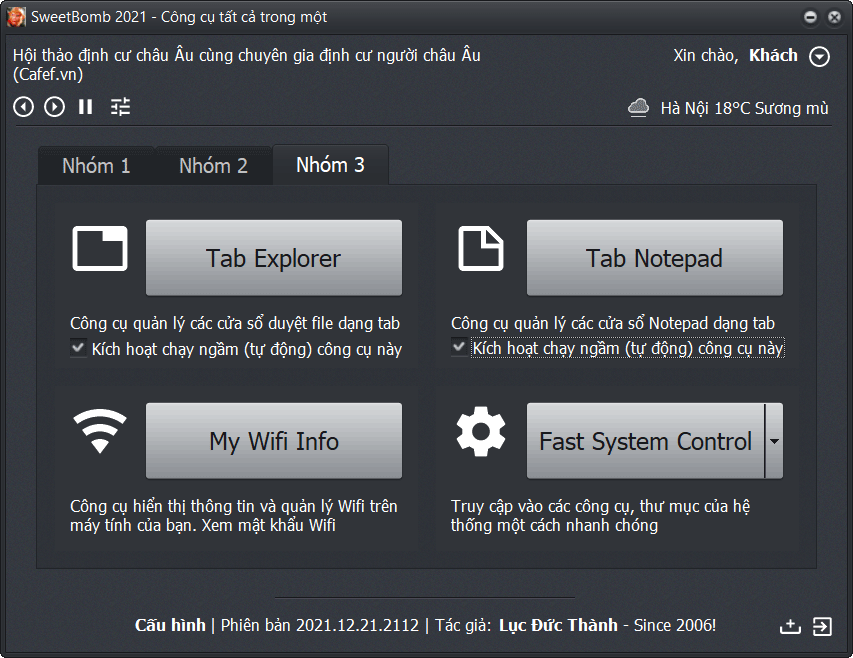
Task: Switch to the Nhóm 2 tab
Action: [213, 166]
